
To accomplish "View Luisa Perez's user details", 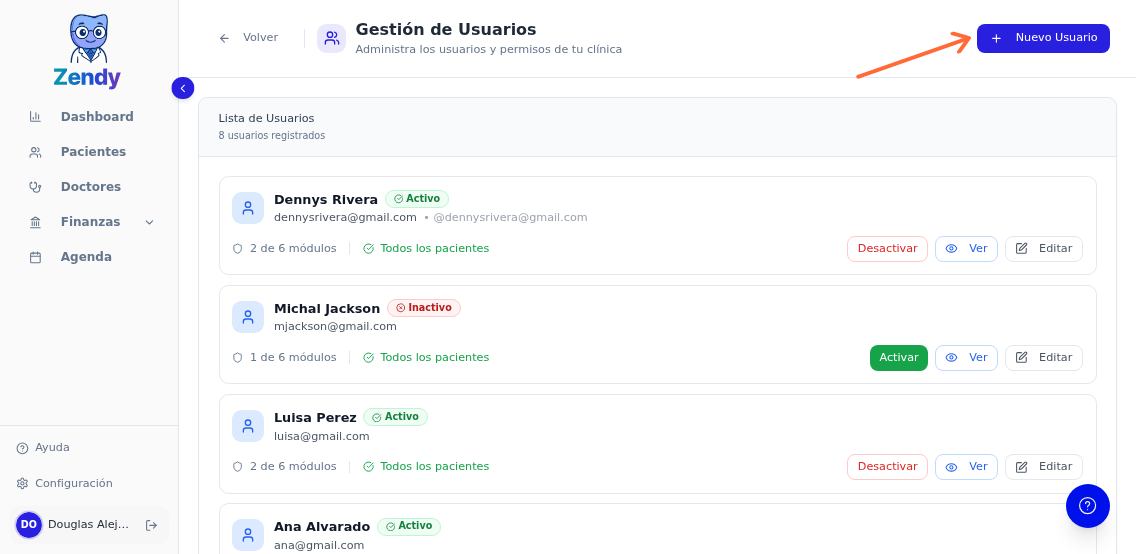I will tap(966, 467).
